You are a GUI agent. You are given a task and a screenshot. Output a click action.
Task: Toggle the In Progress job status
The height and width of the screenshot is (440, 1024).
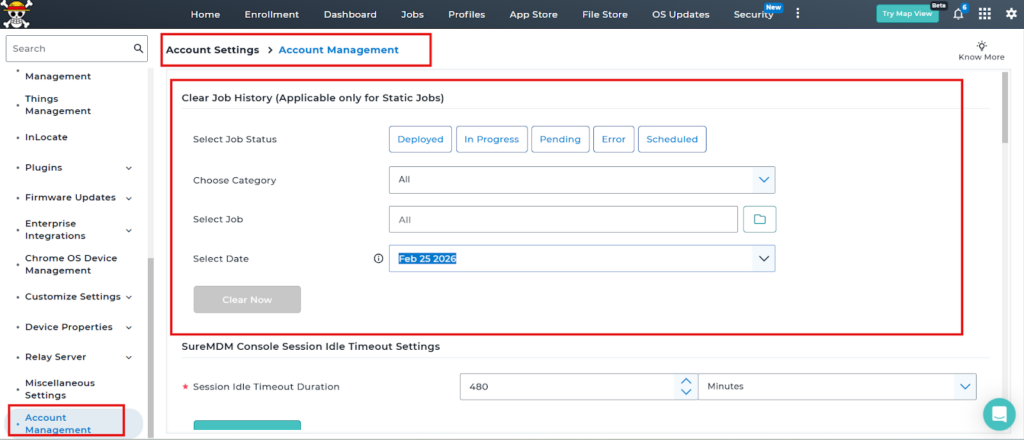click(491, 139)
